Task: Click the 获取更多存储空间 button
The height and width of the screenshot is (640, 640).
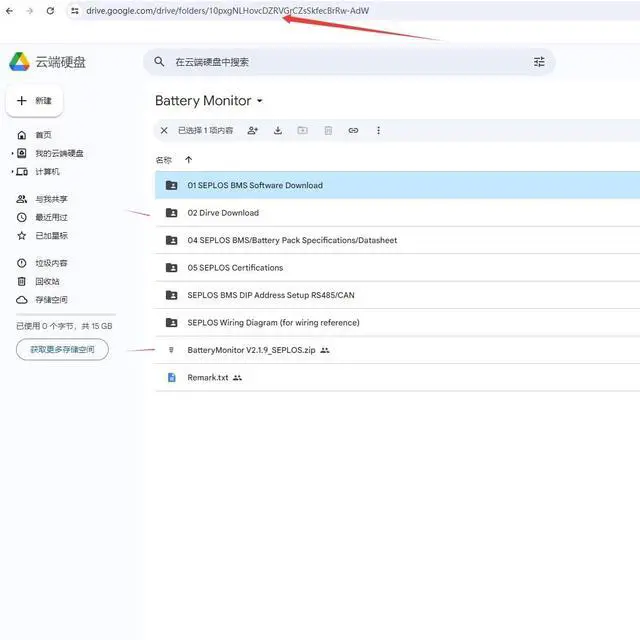Action: (x=62, y=349)
